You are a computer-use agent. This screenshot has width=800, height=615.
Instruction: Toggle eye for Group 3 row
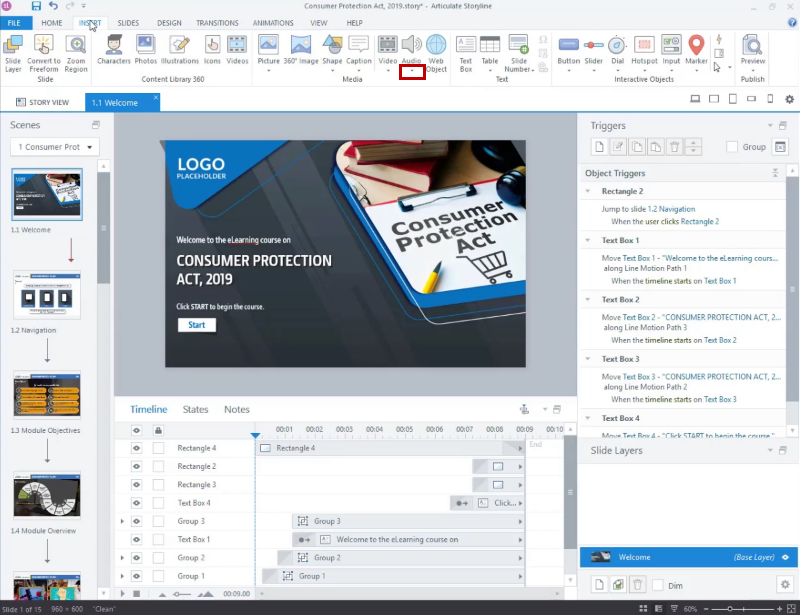tap(136, 521)
